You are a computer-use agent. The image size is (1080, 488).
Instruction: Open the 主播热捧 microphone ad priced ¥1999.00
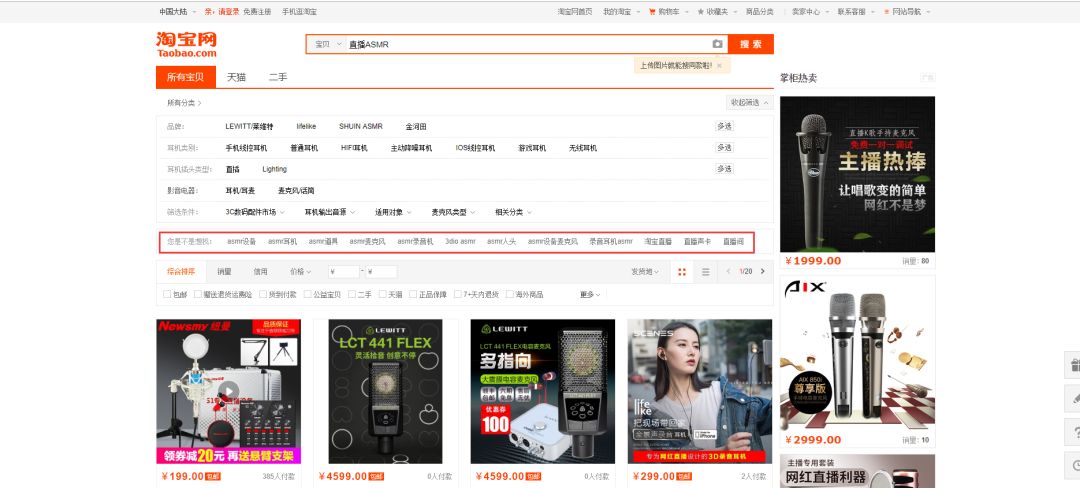click(x=858, y=174)
